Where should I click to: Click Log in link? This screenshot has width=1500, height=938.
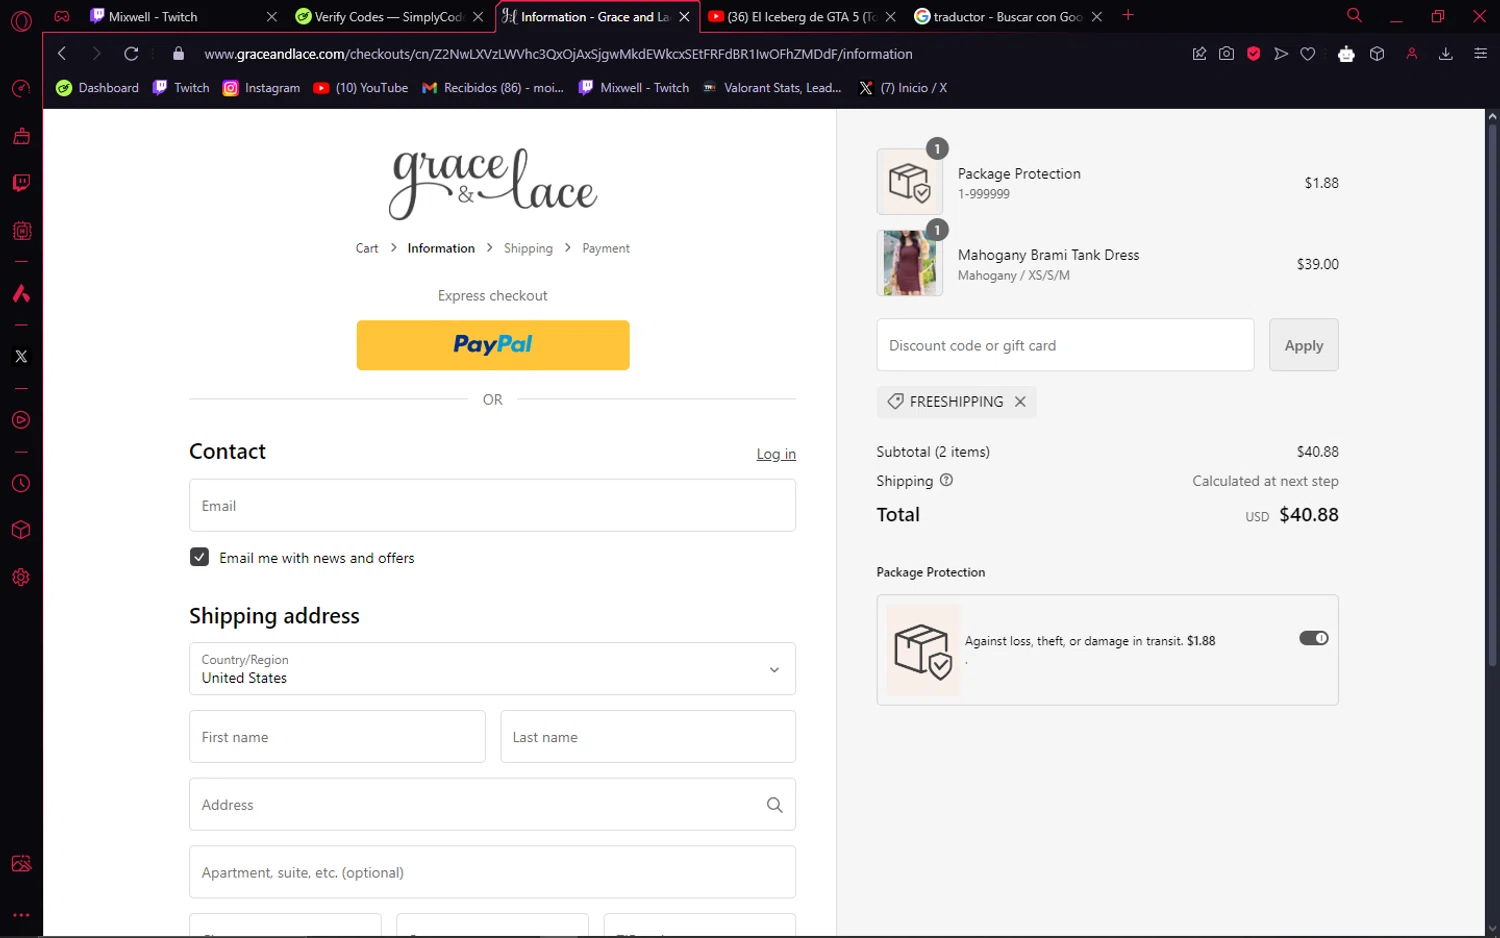click(776, 454)
